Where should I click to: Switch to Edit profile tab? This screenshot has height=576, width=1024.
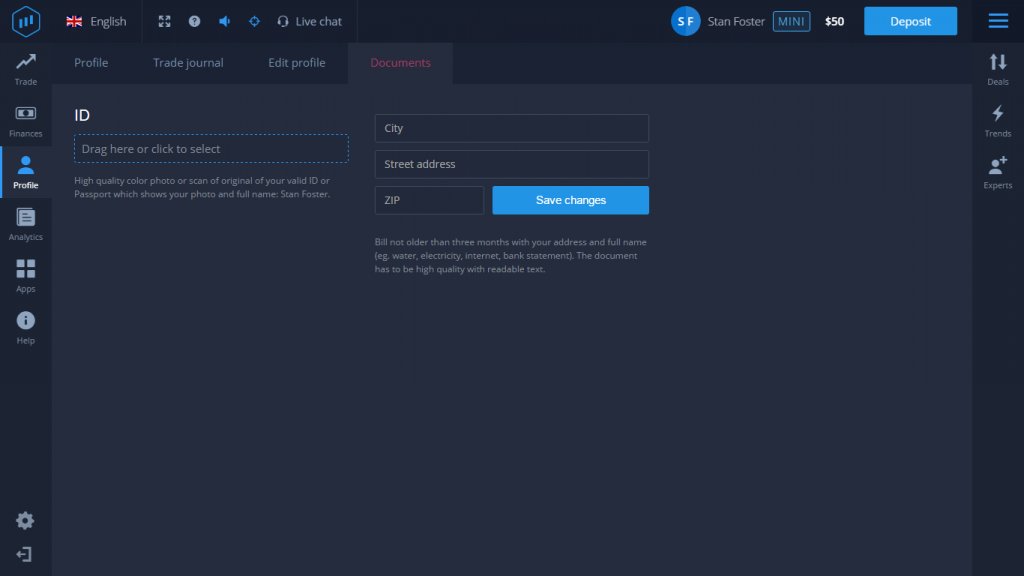click(296, 63)
